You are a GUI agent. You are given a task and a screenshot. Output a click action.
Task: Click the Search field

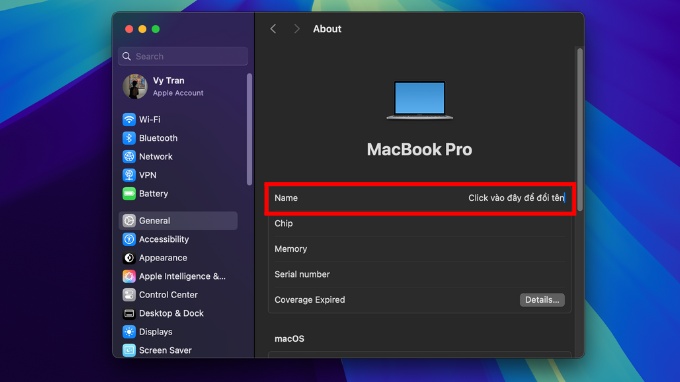click(183, 56)
